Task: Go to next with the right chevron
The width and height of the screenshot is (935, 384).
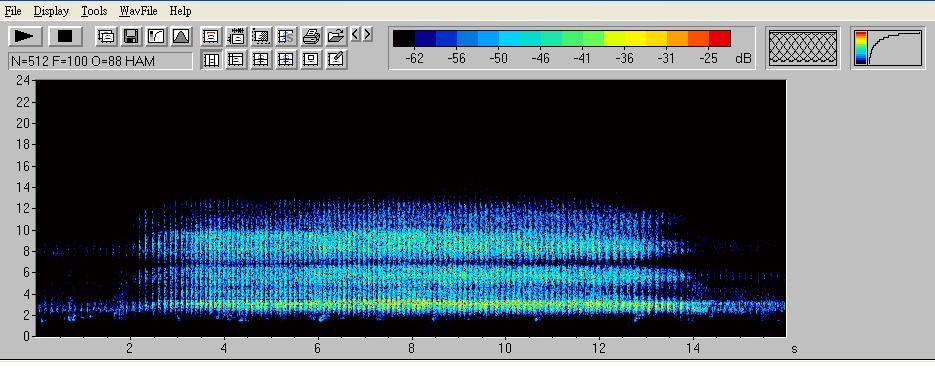Action: [x=367, y=35]
